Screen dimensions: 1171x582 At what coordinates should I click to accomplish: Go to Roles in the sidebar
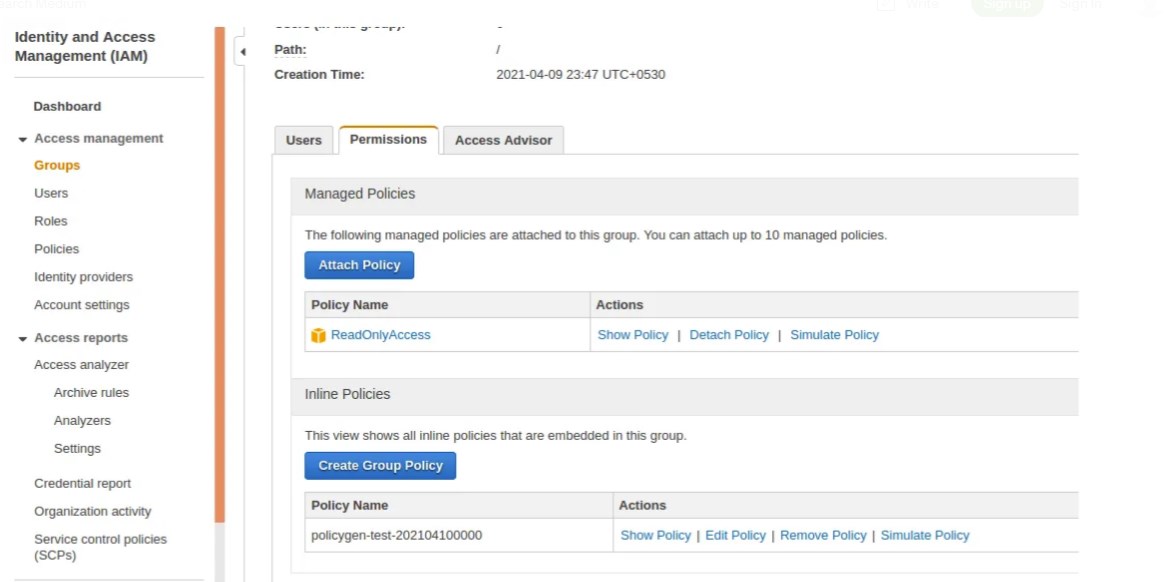click(51, 221)
